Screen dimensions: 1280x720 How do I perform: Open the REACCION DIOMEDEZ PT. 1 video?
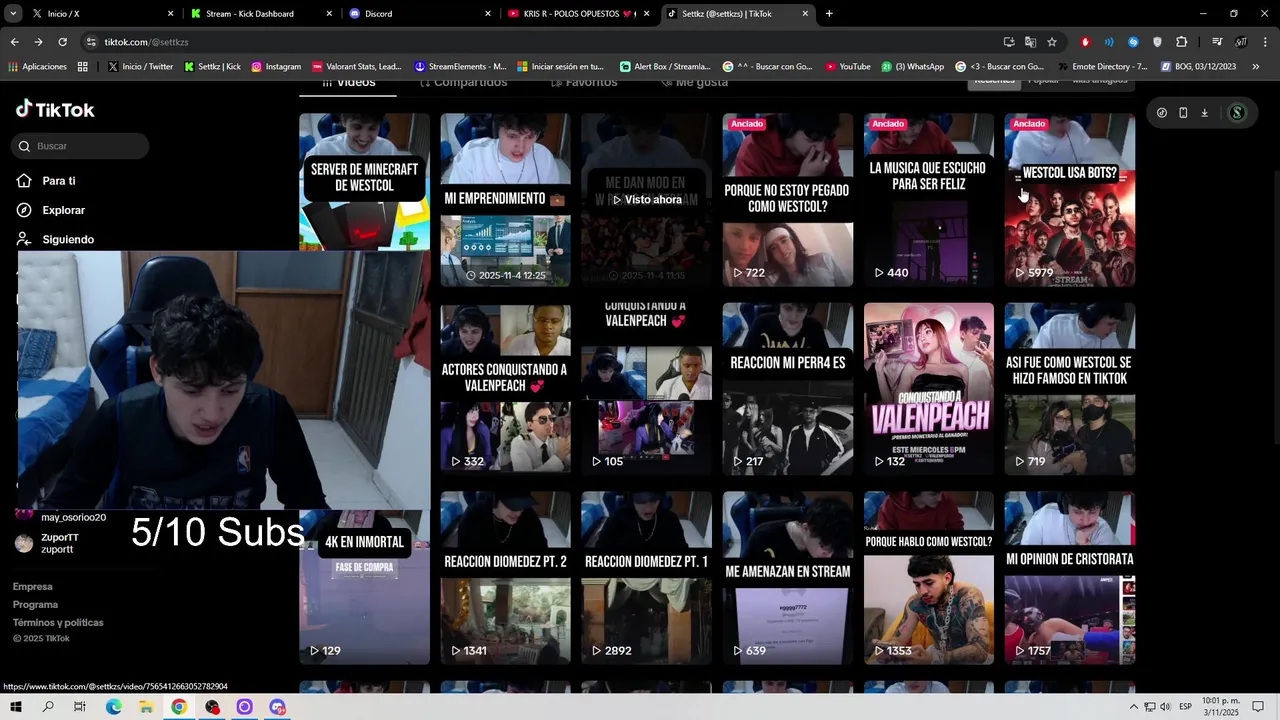pos(646,578)
